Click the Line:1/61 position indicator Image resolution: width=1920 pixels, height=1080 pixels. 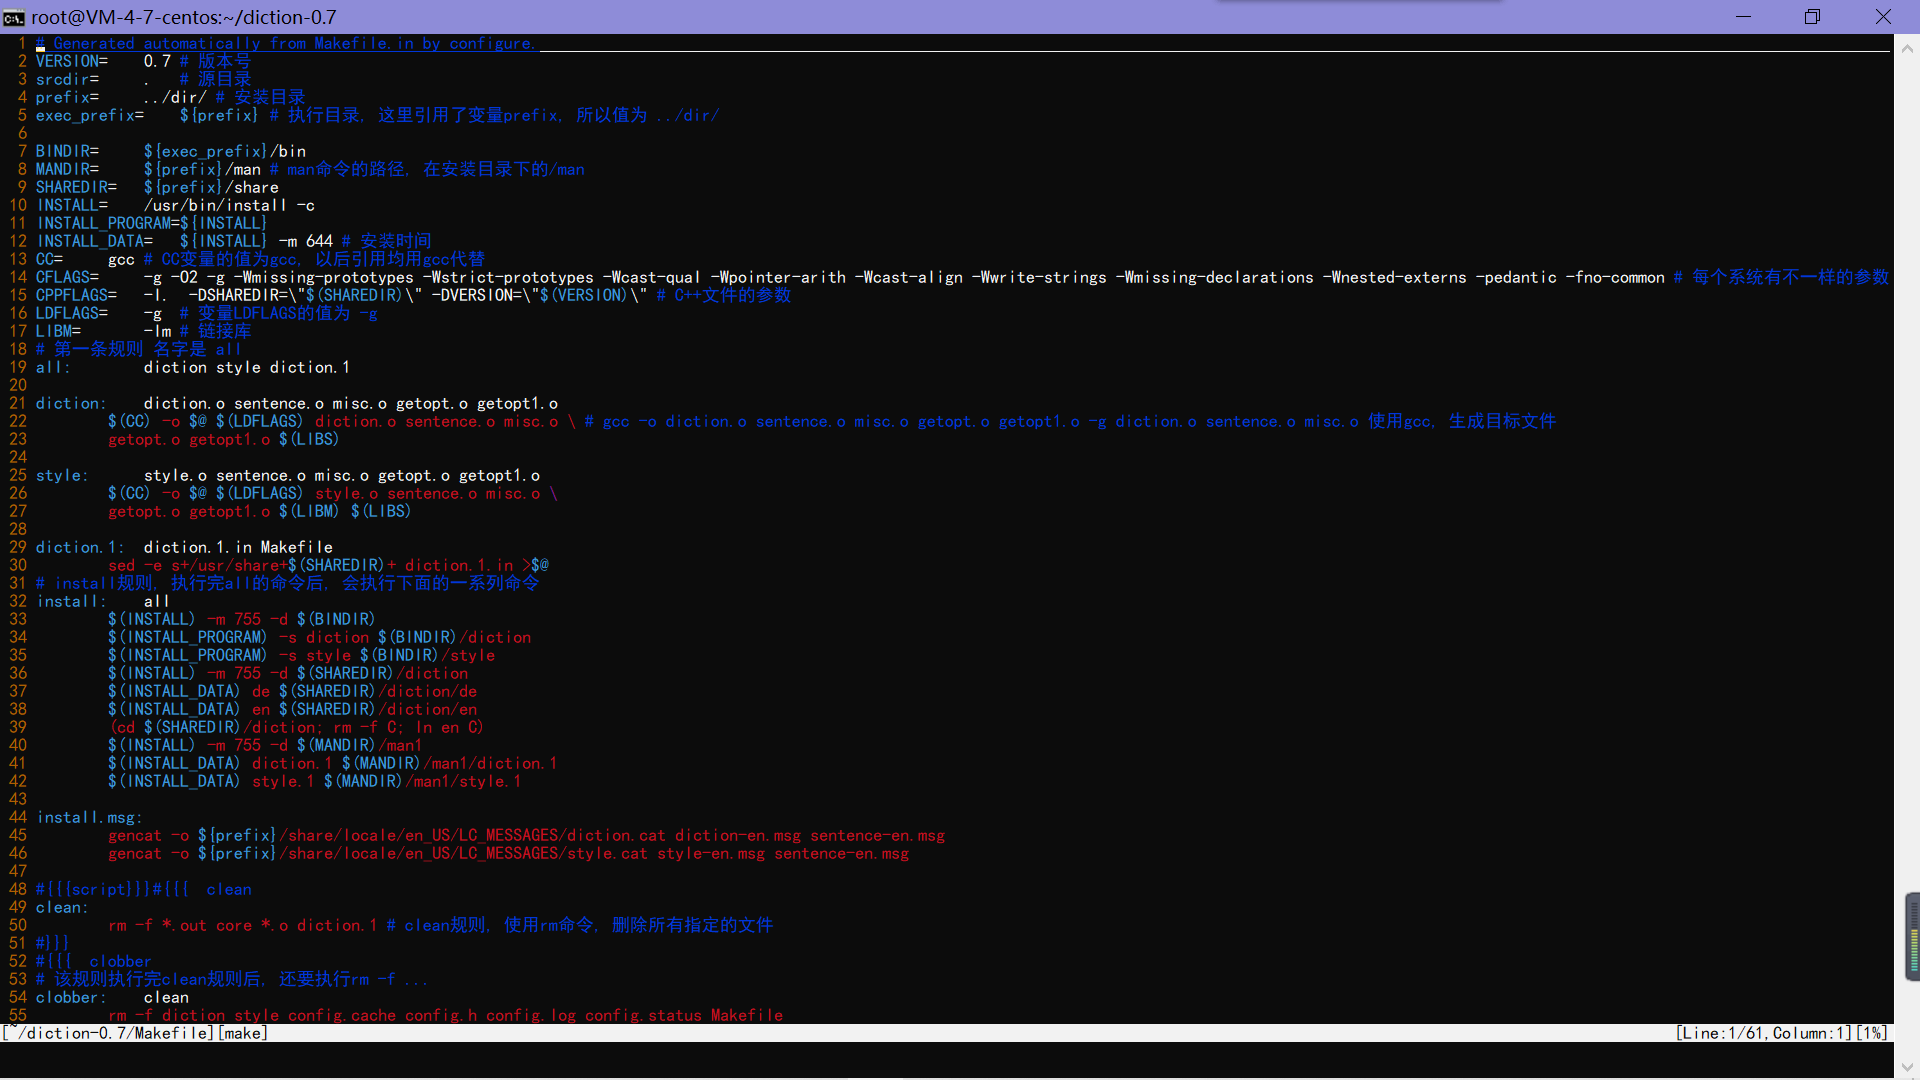1722,1033
